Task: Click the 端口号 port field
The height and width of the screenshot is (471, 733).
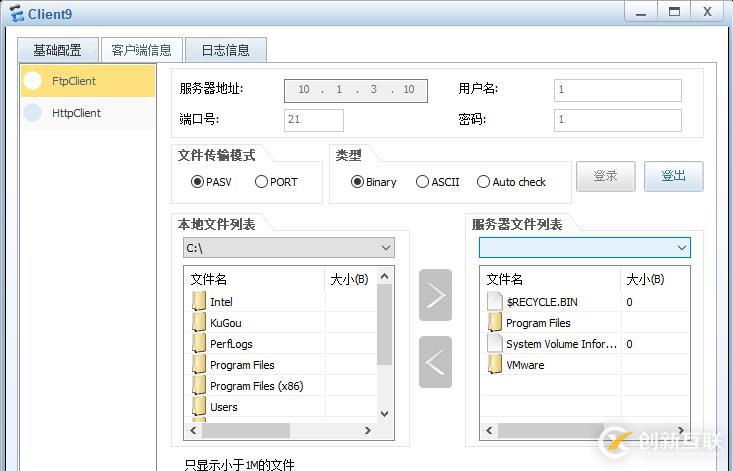Action: 314,121
